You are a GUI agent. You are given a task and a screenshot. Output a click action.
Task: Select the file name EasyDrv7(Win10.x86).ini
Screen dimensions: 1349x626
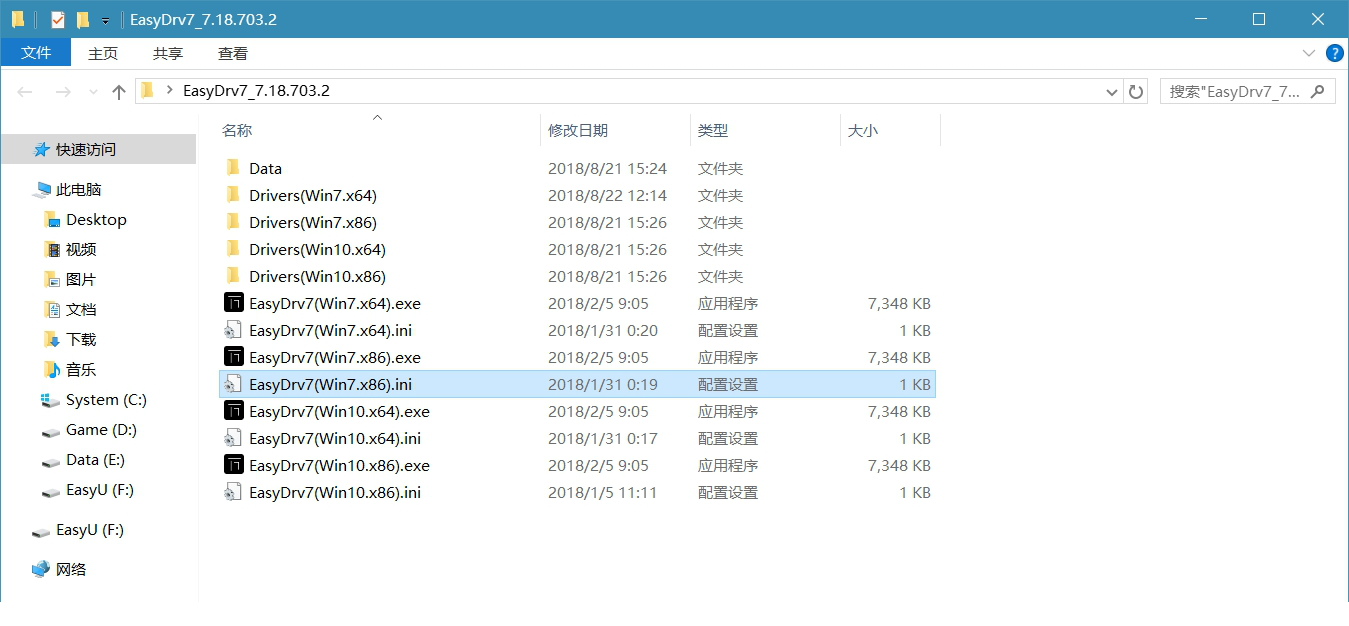point(335,492)
